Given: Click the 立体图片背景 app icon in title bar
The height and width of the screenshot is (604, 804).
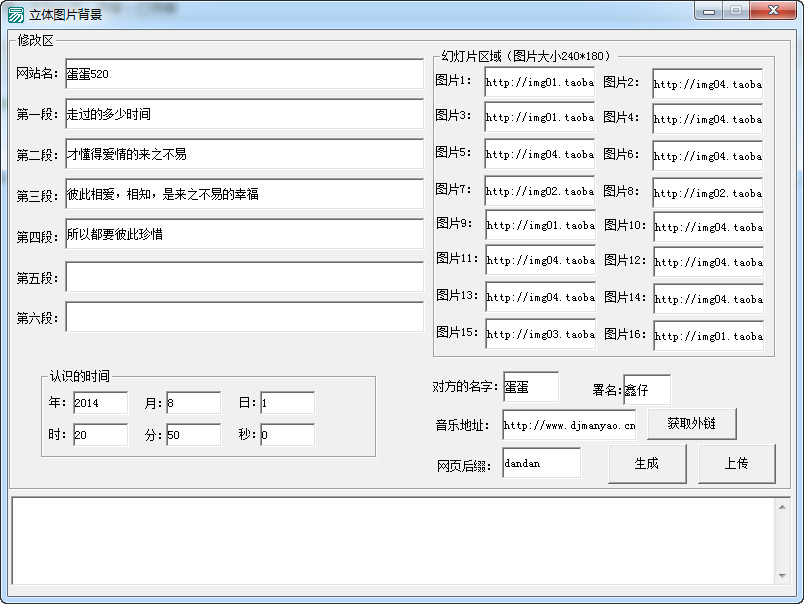Looking at the screenshot, I should [x=16, y=15].
